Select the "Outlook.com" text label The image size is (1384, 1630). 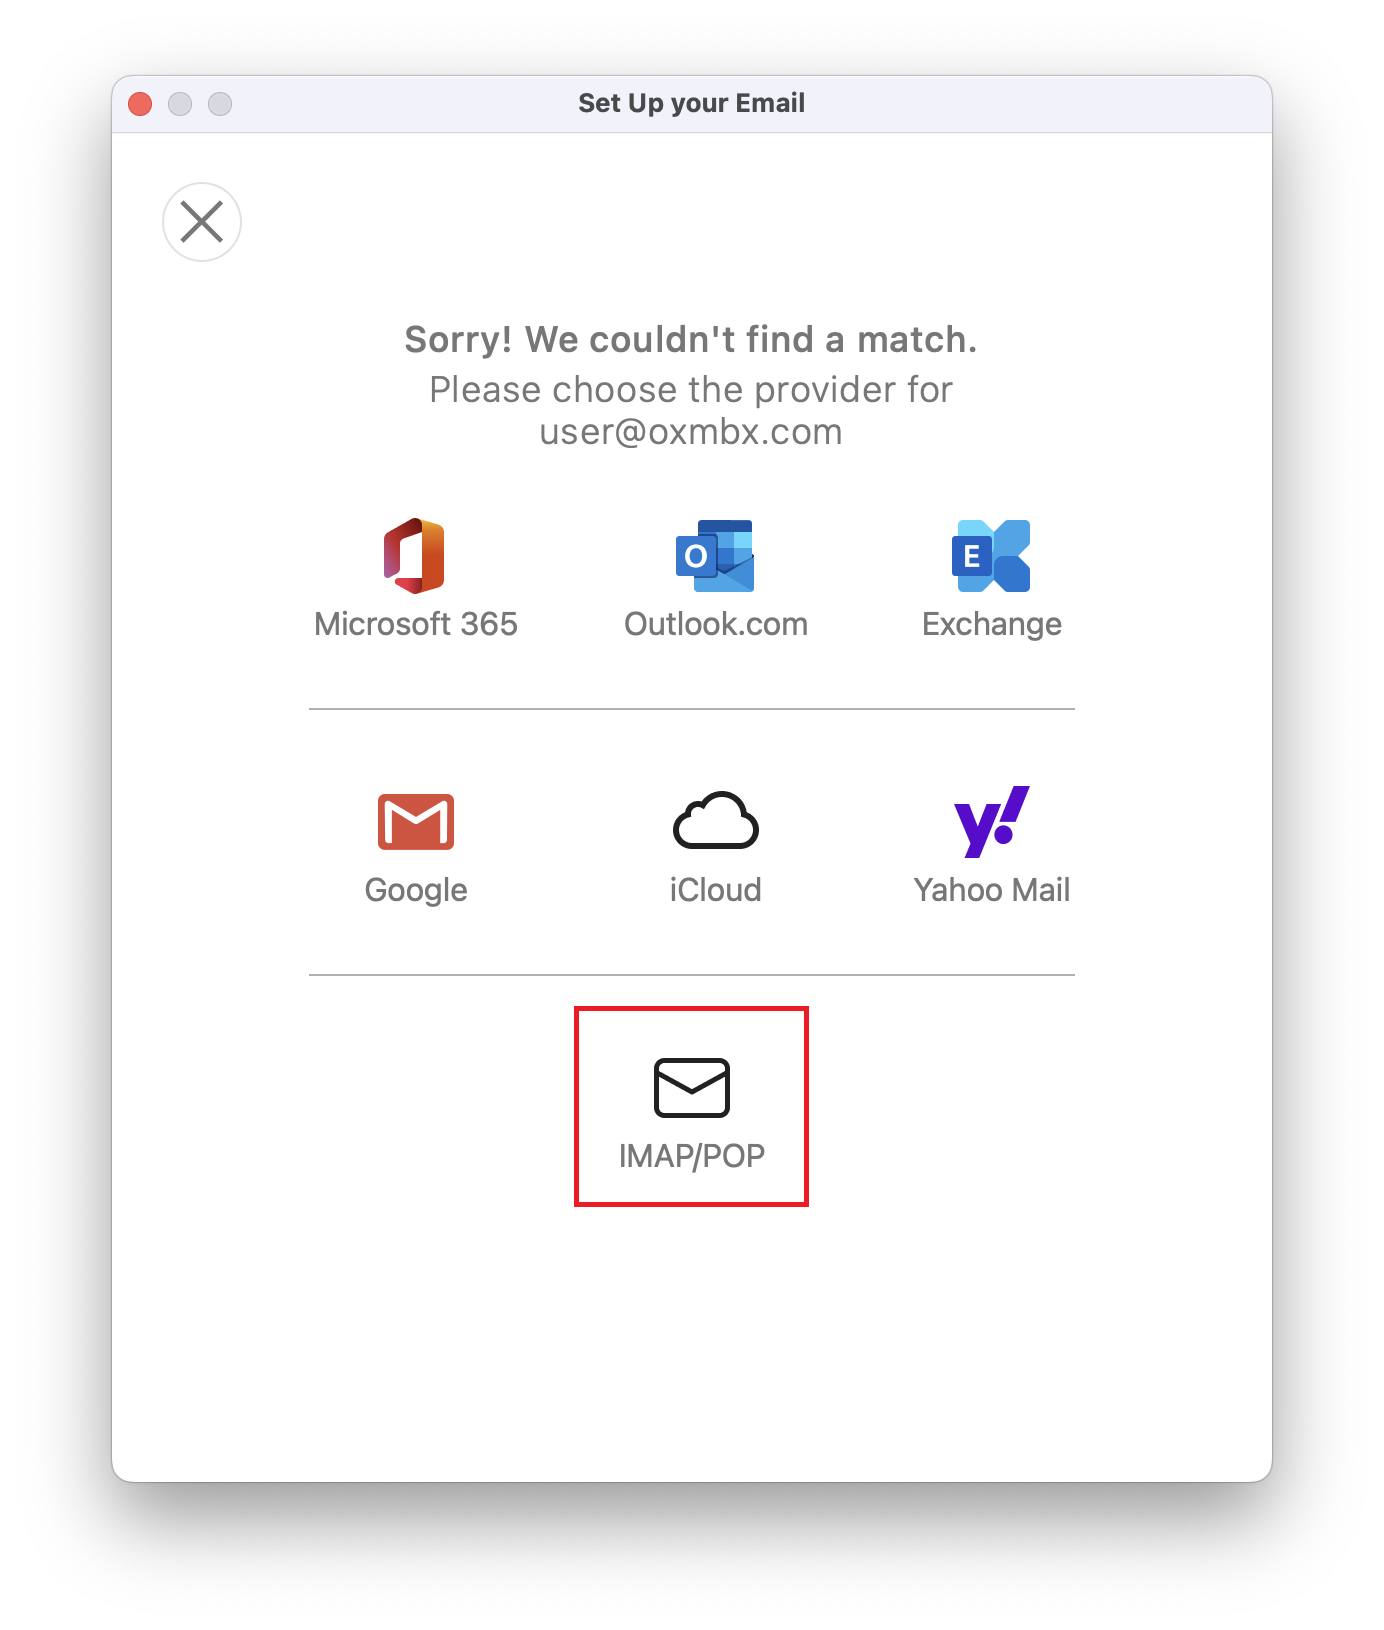(x=715, y=624)
